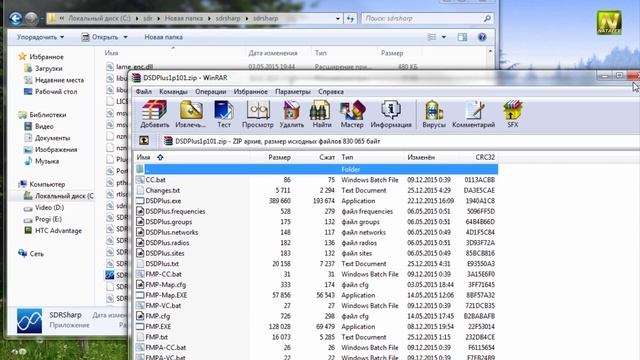640x360 pixels.
Task: Sort archive by Имя column
Action: (143, 157)
